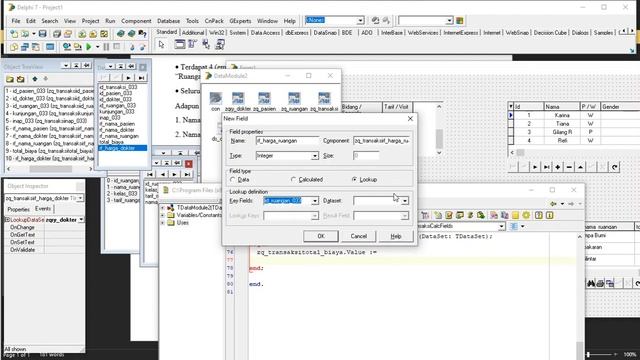Open the desktop selector dropdown showing None

pyautogui.click(x=360, y=20)
